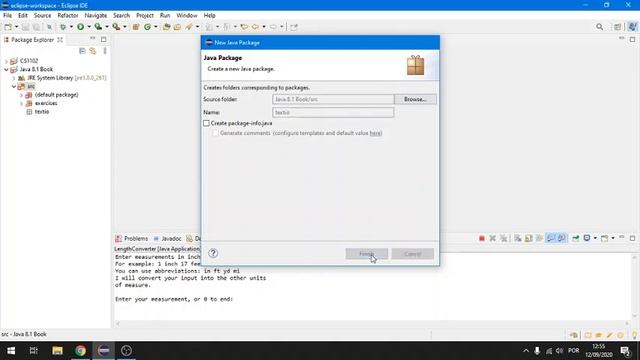Open the Refactor menu
Image resolution: width=640 pixels, height=360 pixels.
pos(68,16)
